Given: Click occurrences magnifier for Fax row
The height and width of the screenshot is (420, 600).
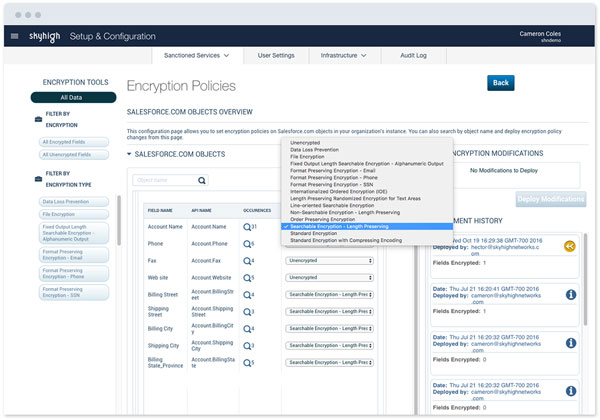Looking at the screenshot, I should (247, 261).
